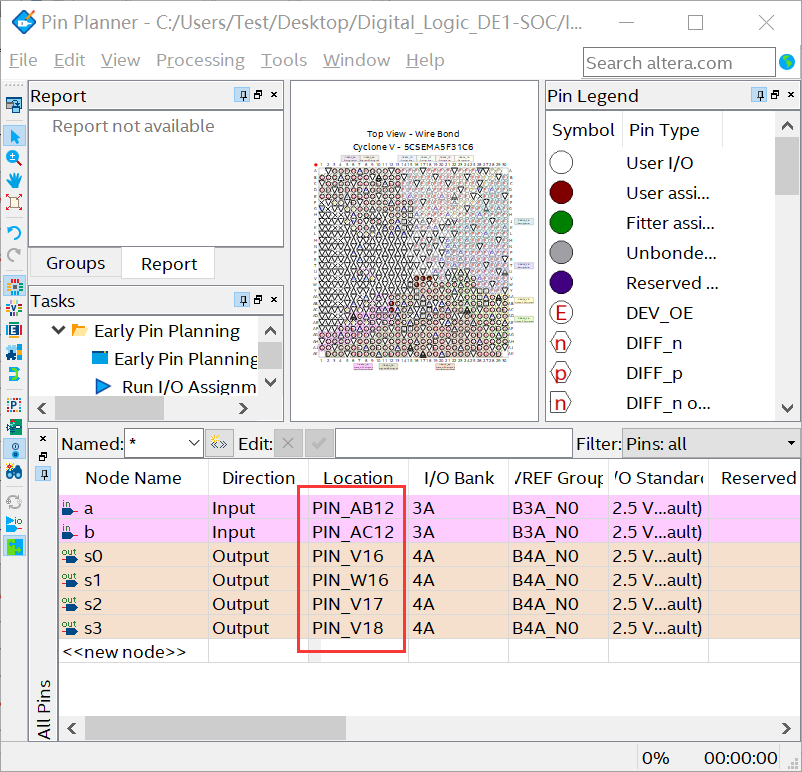The width and height of the screenshot is (802, 772).
Task: Click the grey refresh swap icon
Action: click(x=14, y=502)
